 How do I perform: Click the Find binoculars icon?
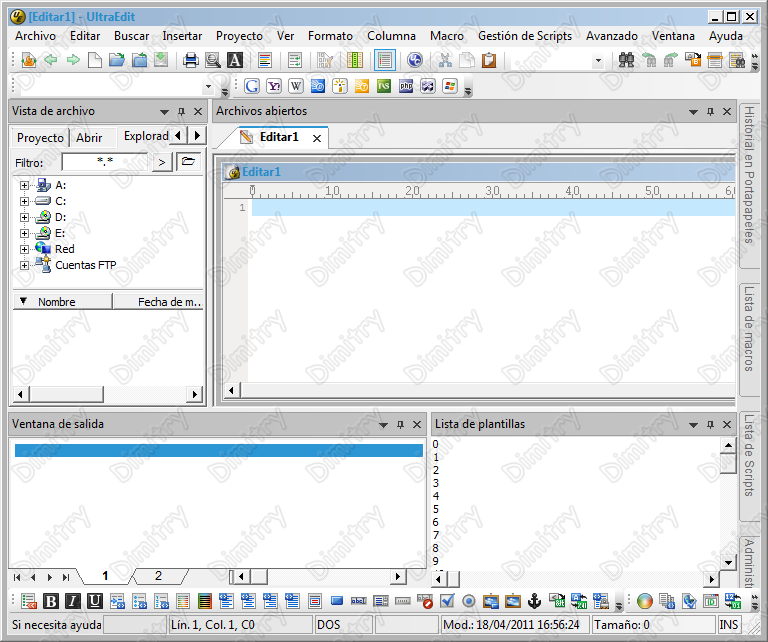(626, 60)
